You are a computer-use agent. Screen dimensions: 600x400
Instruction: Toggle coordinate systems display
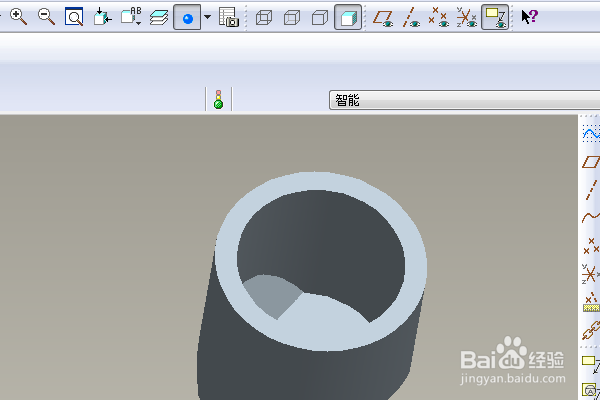coord(467,18)
